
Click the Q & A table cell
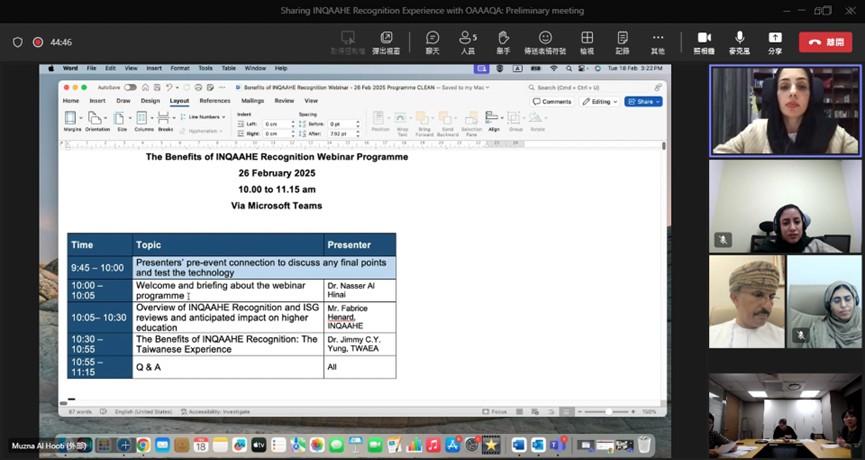pos(228,367)
